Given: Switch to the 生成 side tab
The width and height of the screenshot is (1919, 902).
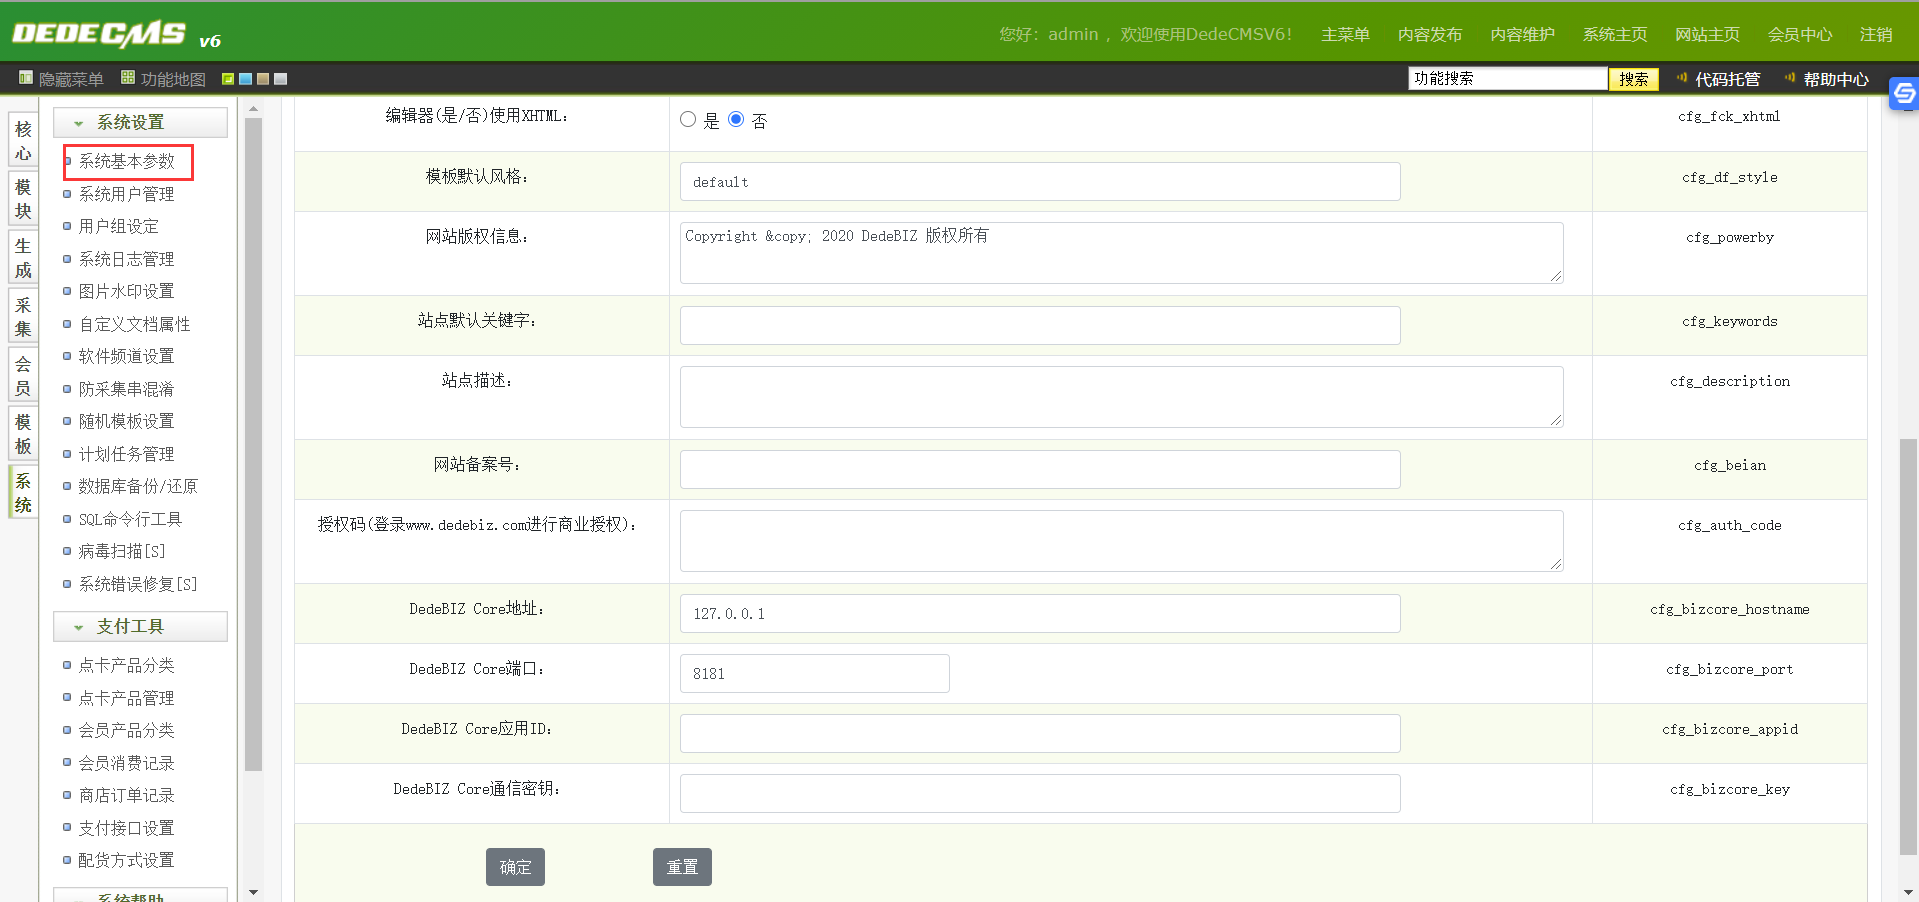Looking at the screenshot, I should [x=23, y=258].
